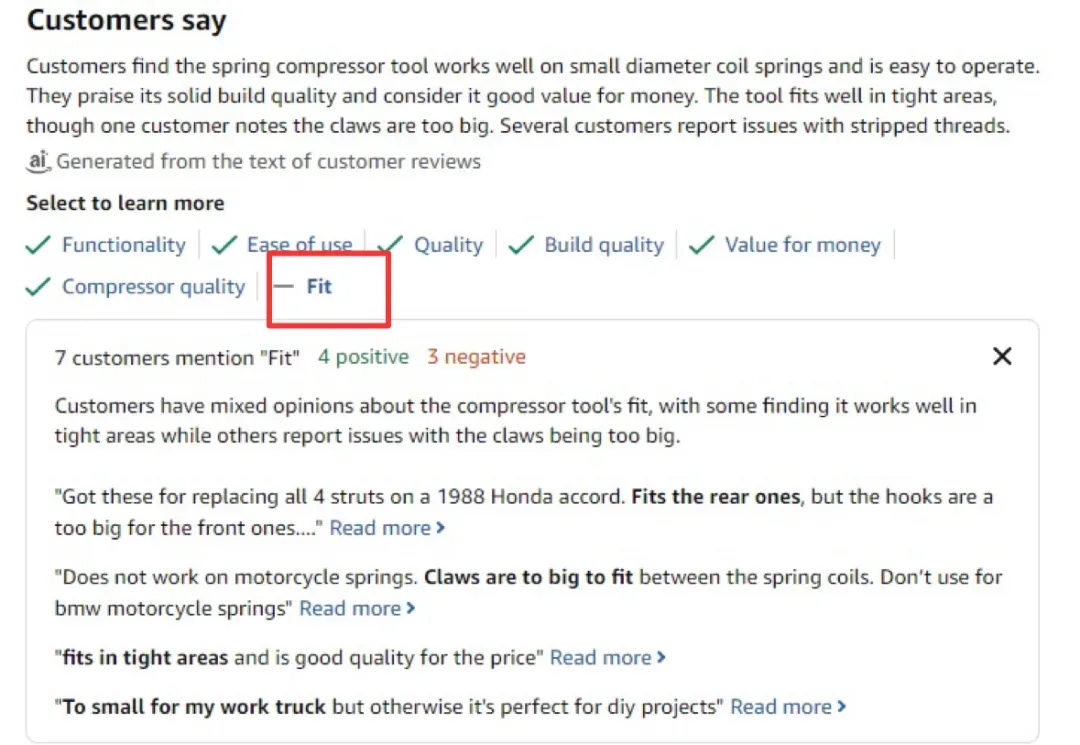Screen dimensions: 1080x745
Task: Filter by the 4 positive mentions
Action: click(363, 357)
